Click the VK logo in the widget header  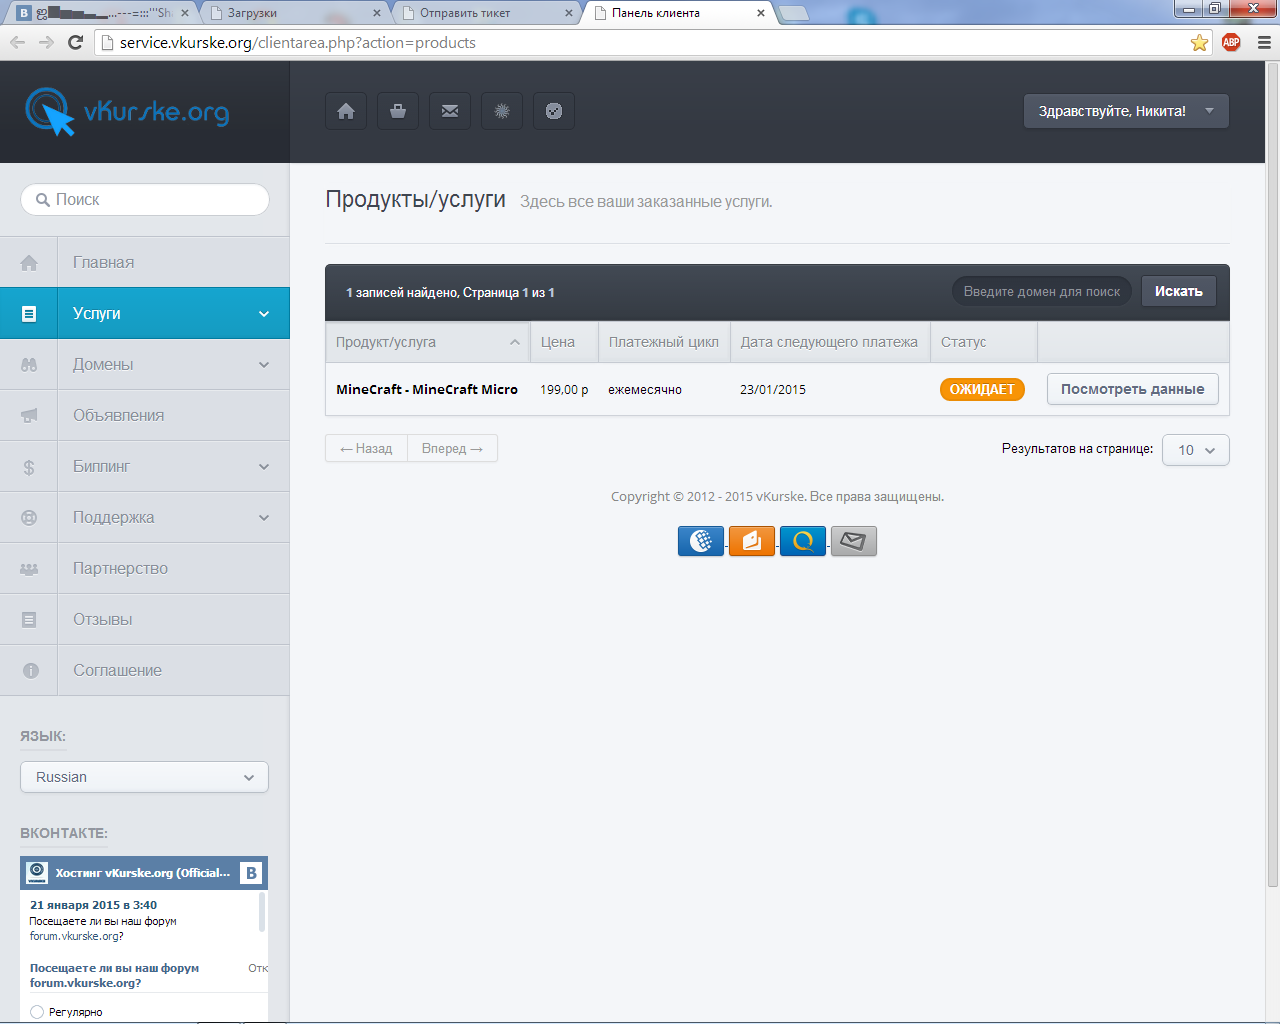point(251,873)
